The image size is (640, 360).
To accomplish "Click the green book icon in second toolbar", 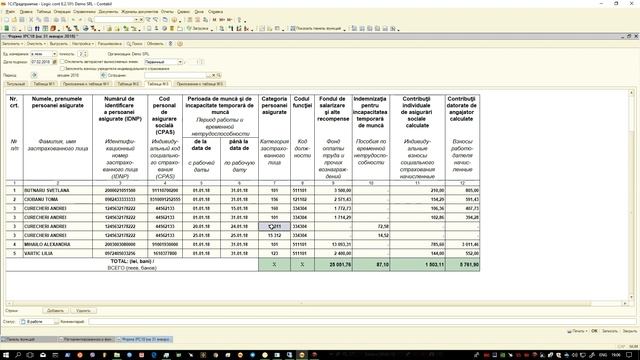I will point(7,29).
